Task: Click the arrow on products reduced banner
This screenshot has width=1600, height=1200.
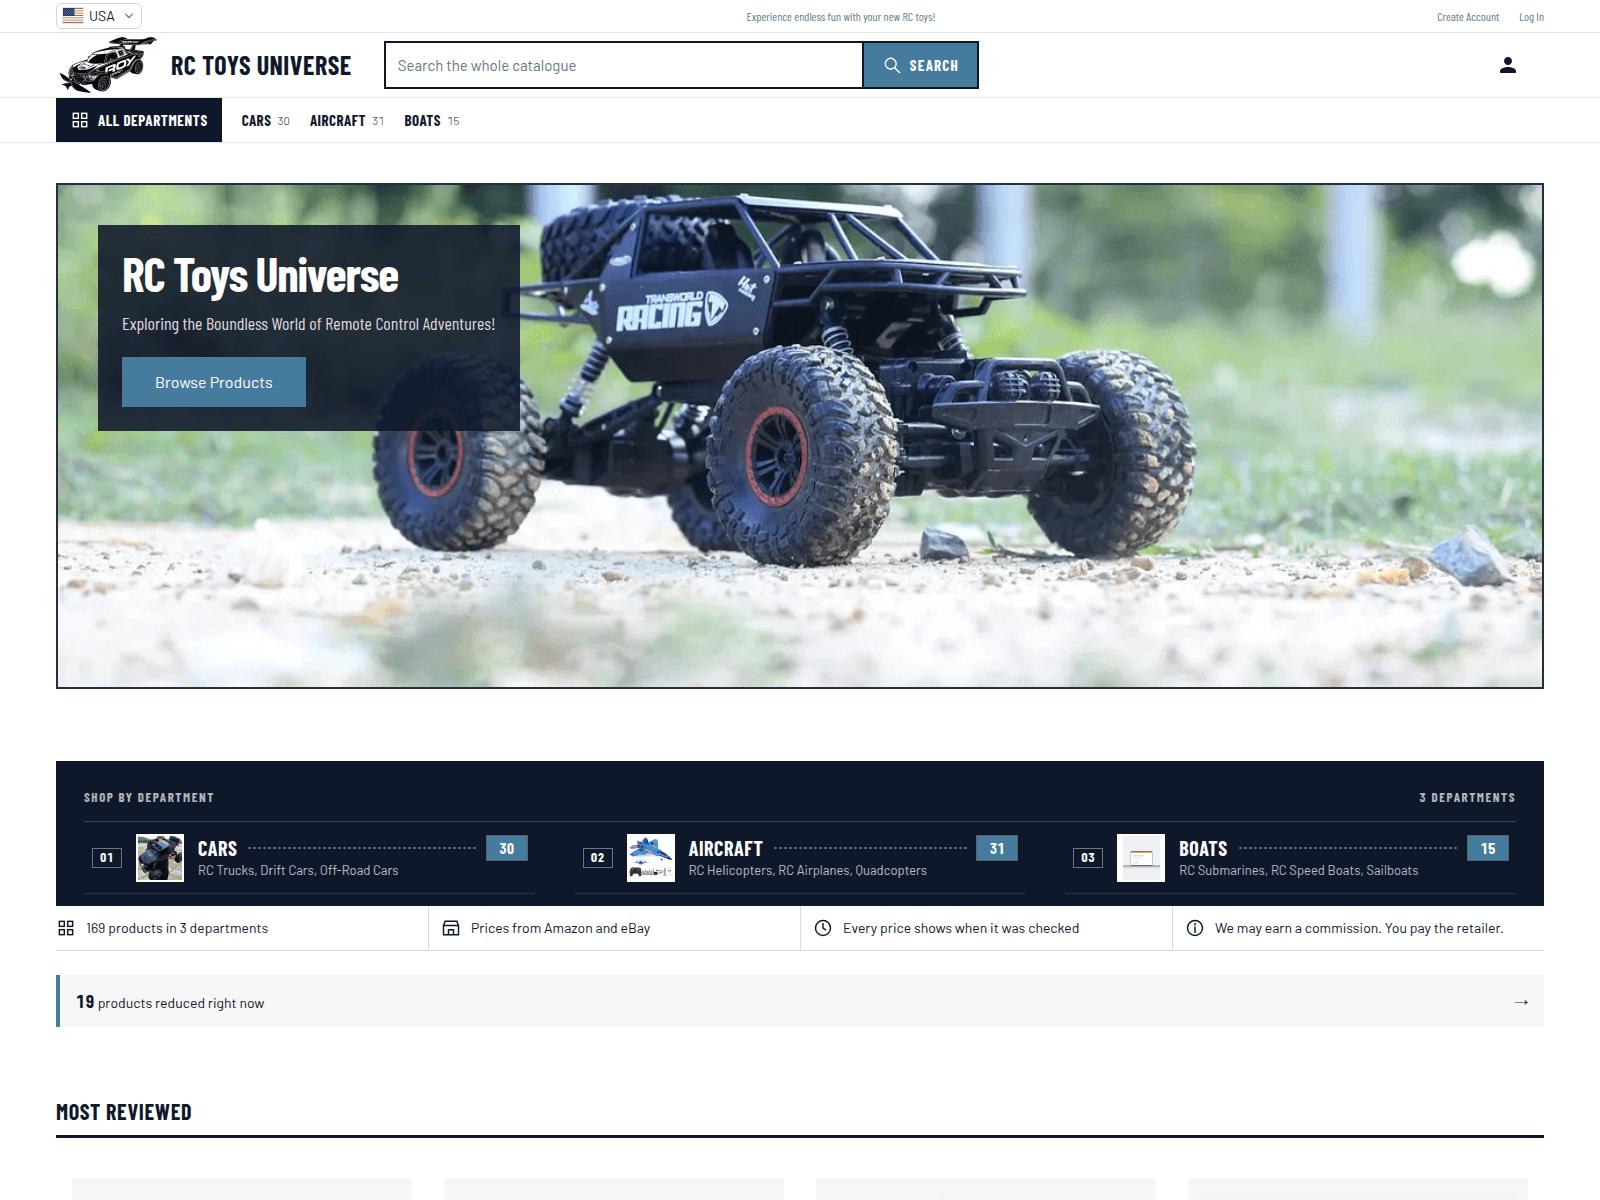Action: click(x=1521, y=1002)
